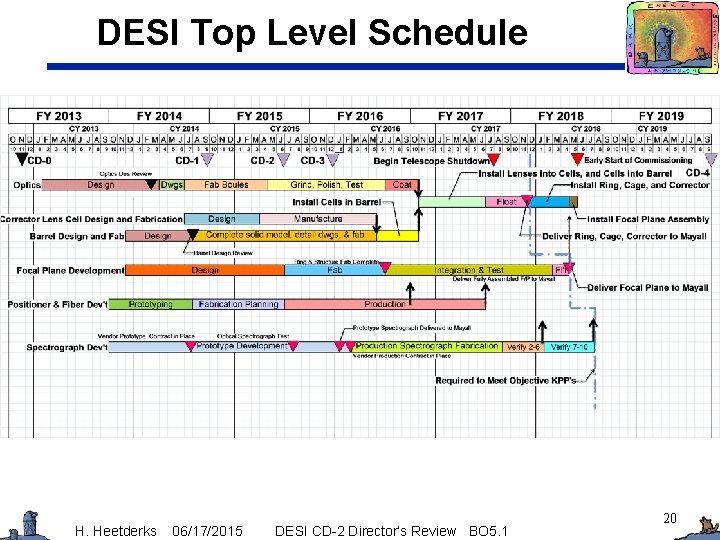Select the red Coat bar
The image size is (720, 540).
pos(402,185)
